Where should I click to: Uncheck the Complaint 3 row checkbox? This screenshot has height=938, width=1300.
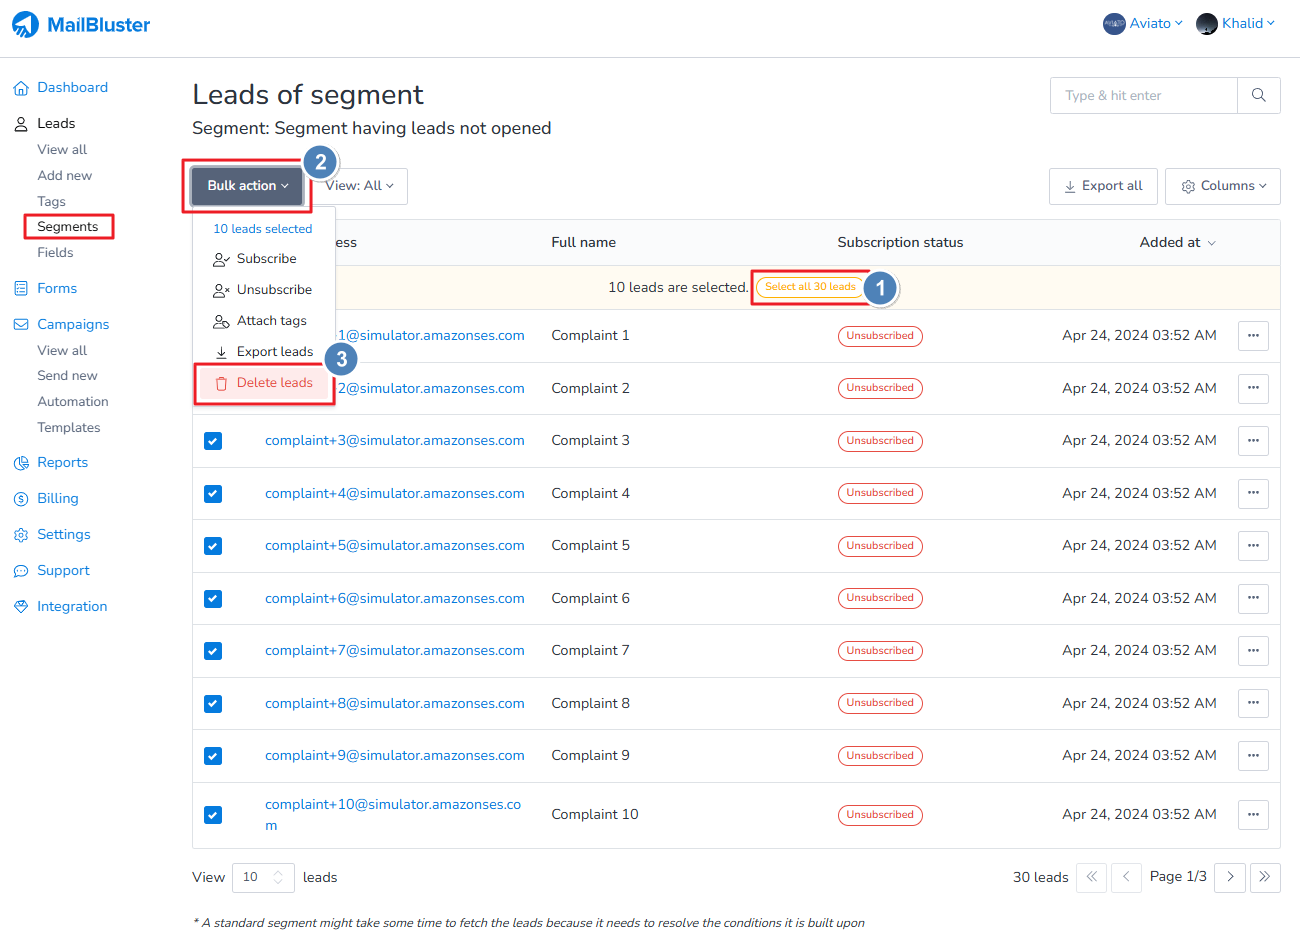pos(212,441)
